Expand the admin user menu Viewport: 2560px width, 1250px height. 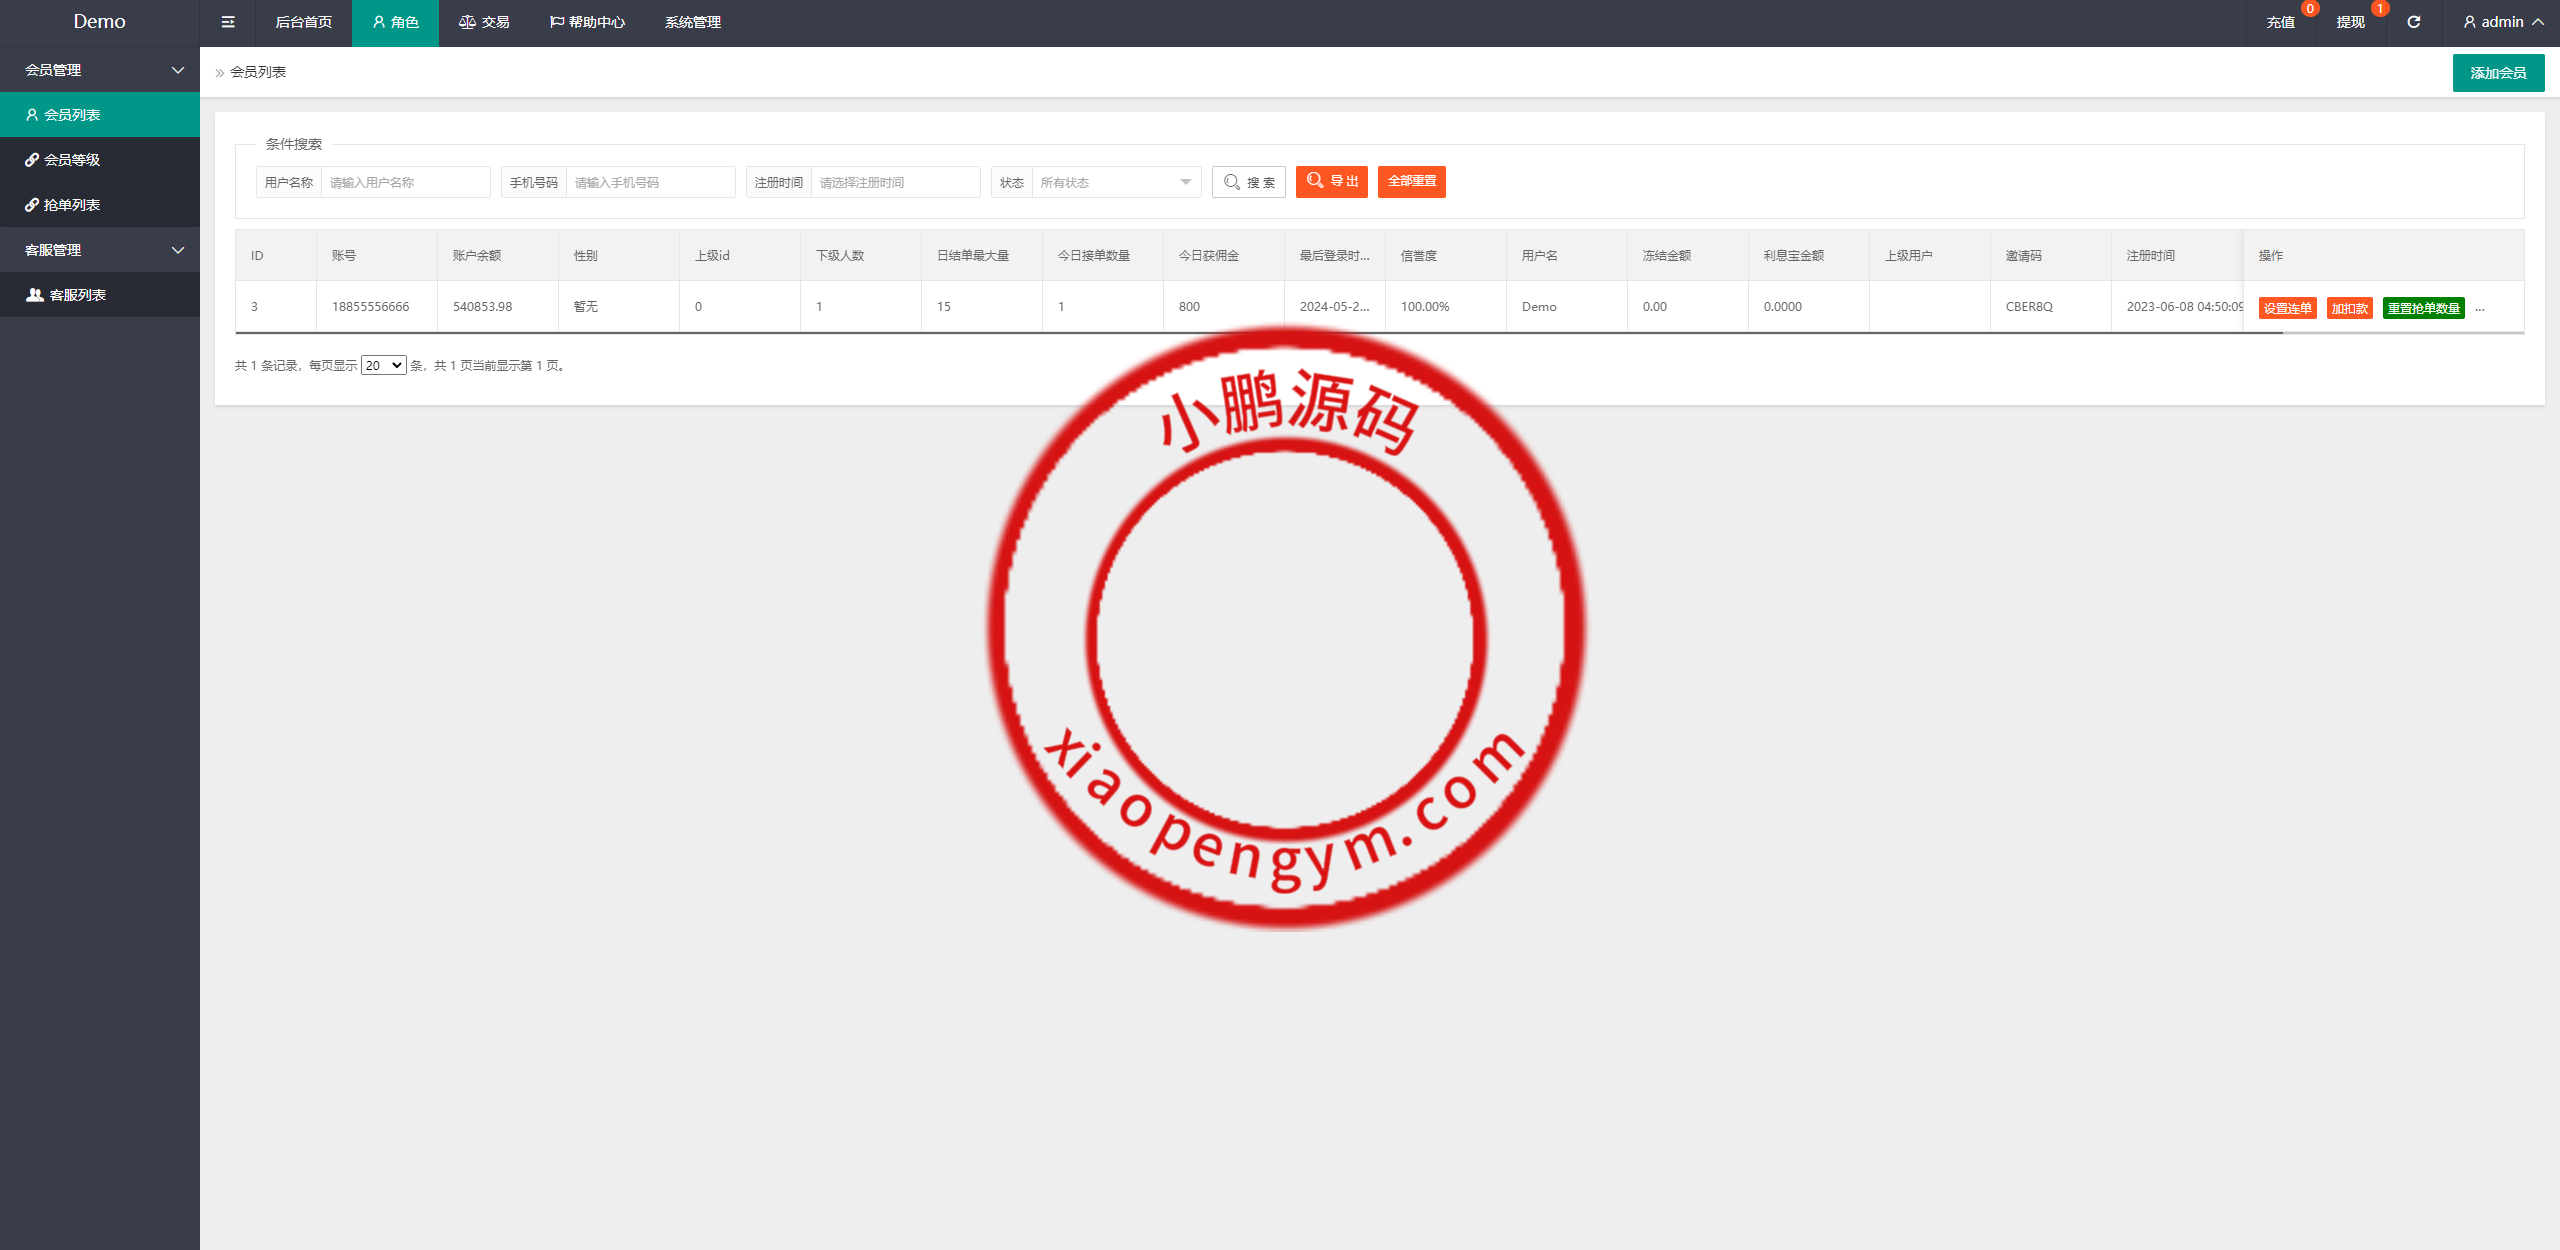[x=2503, y=22]
